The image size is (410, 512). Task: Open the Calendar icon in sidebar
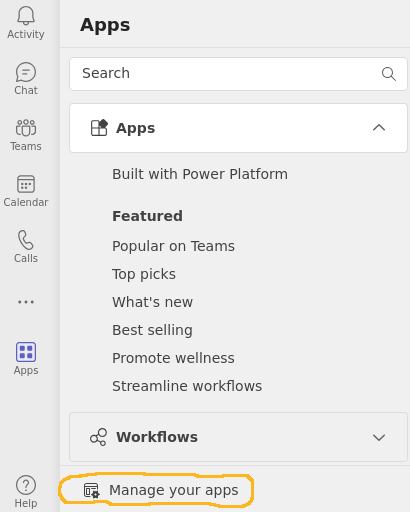click(26, 184)
